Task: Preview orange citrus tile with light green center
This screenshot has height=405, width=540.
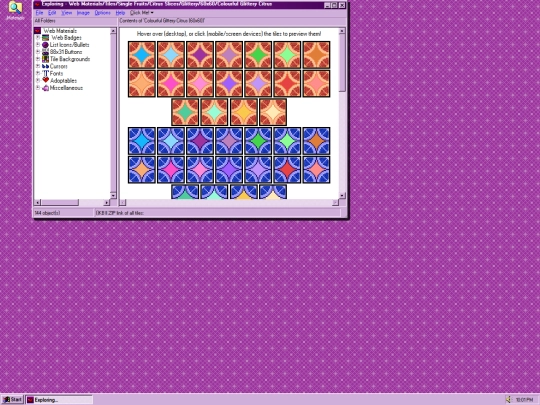Action: pos(287,55)
